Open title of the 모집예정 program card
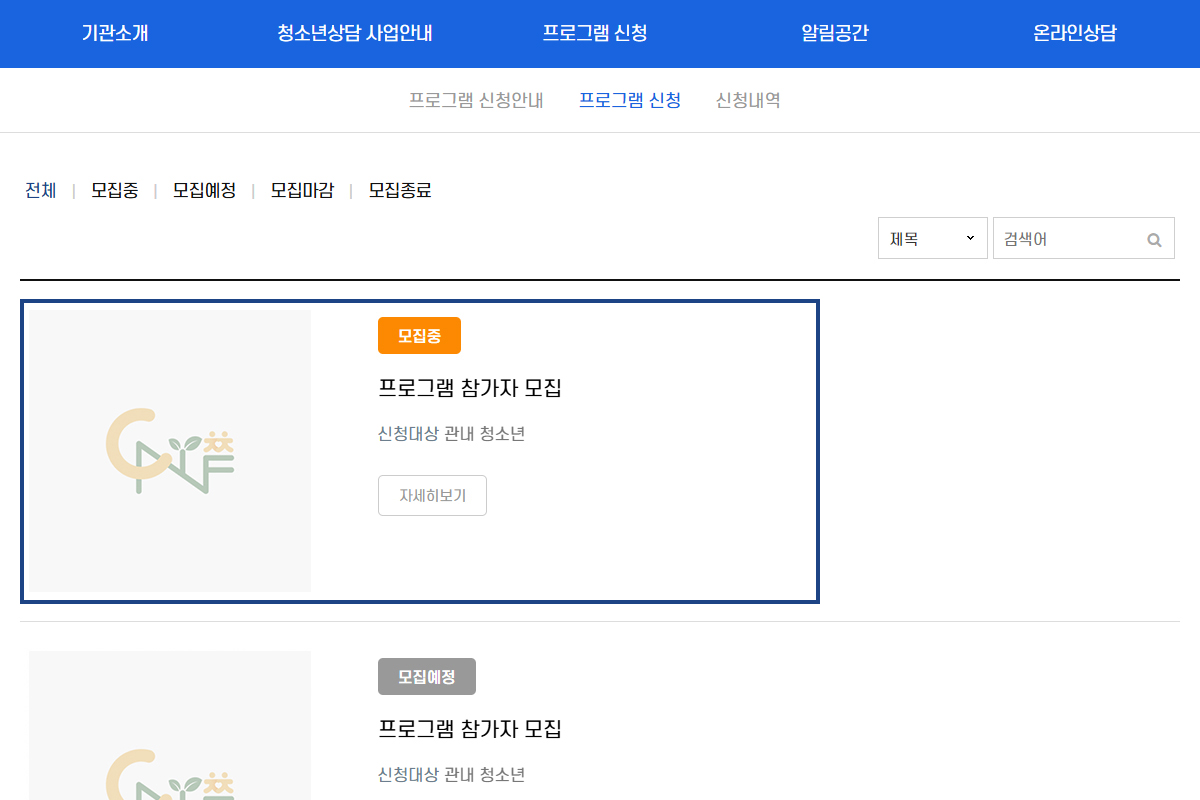The image size is (1200, 800). [x=470, y=729]
